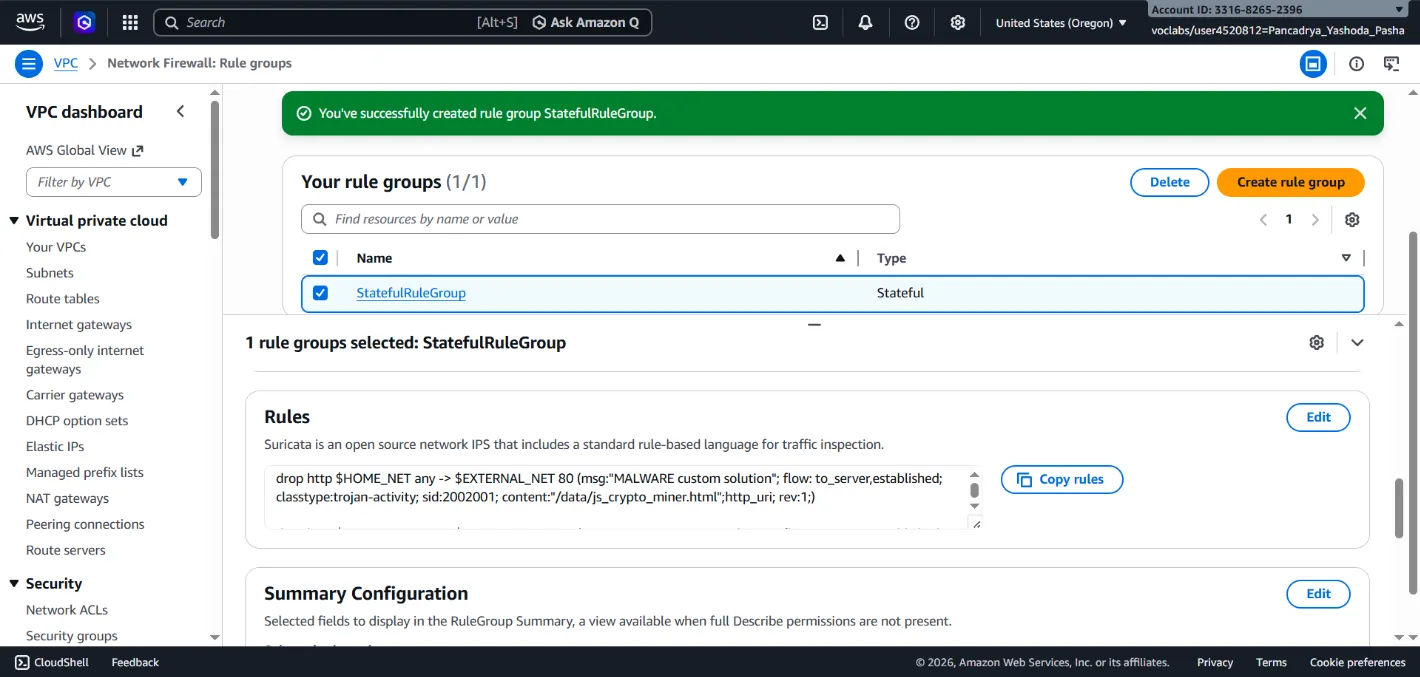Click the blue split panel icon
Screen dimensions: 1420x677
click(x=1313, y=64)
